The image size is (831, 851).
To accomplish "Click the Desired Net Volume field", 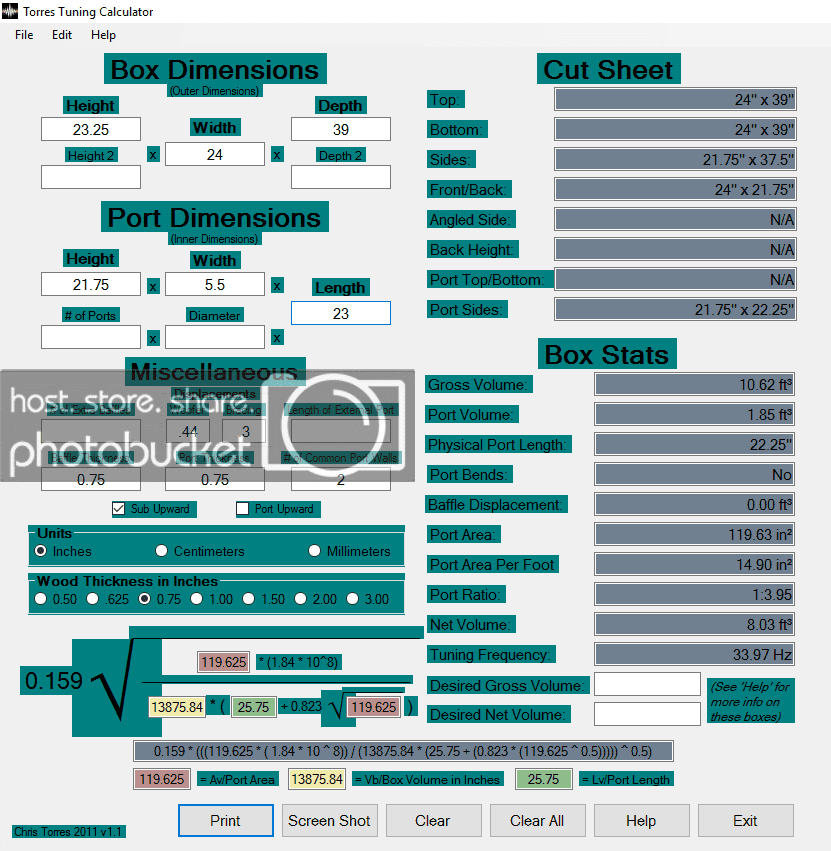I will (647, 714).
